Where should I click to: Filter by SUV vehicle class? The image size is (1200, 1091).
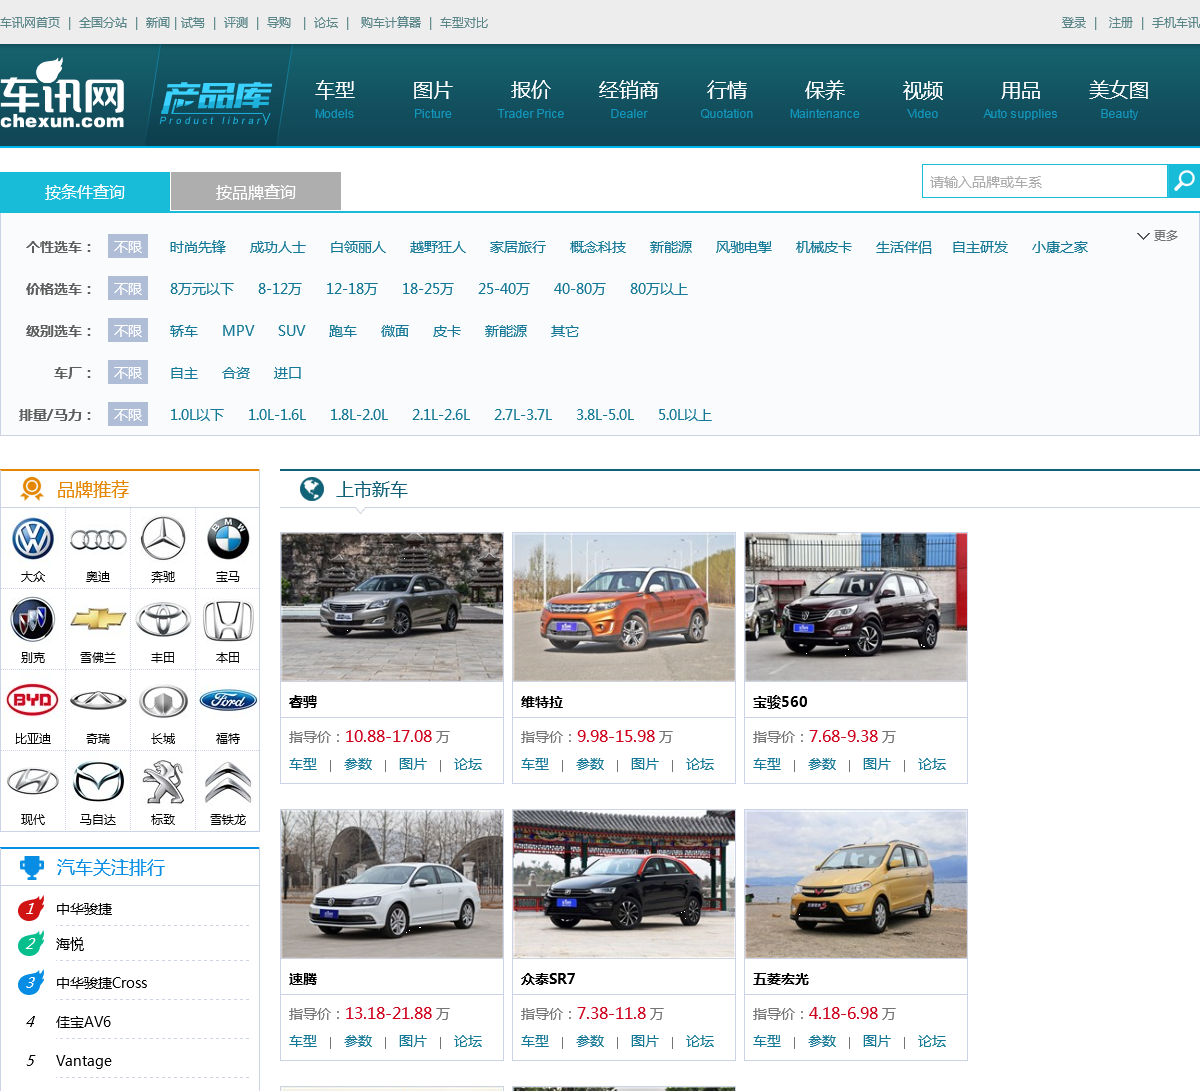coord(292,331)
